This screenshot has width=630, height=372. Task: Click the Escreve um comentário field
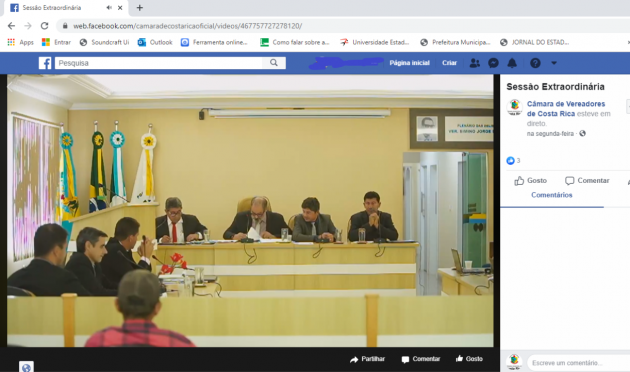[579, 363]
